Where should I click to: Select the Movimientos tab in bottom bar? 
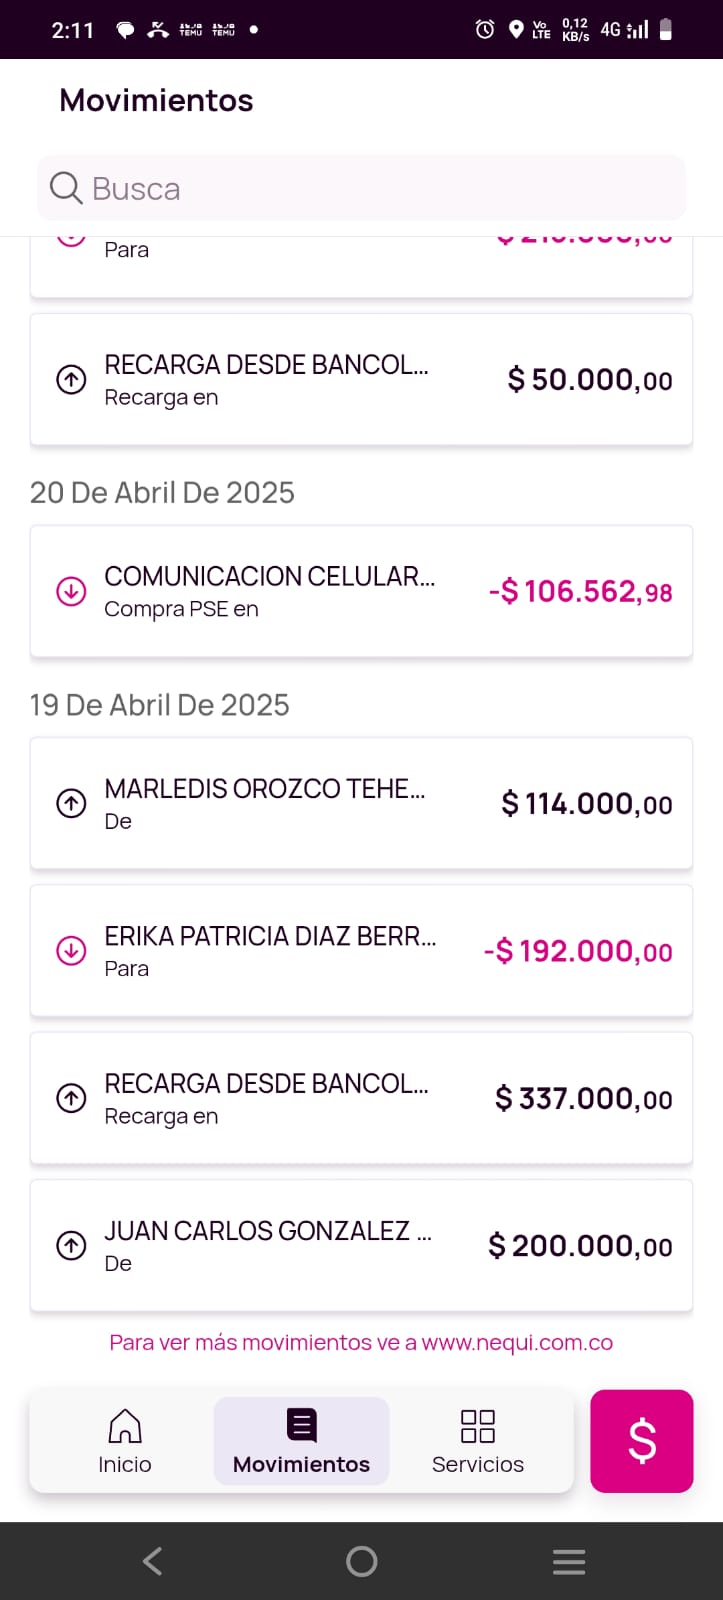301,1441
